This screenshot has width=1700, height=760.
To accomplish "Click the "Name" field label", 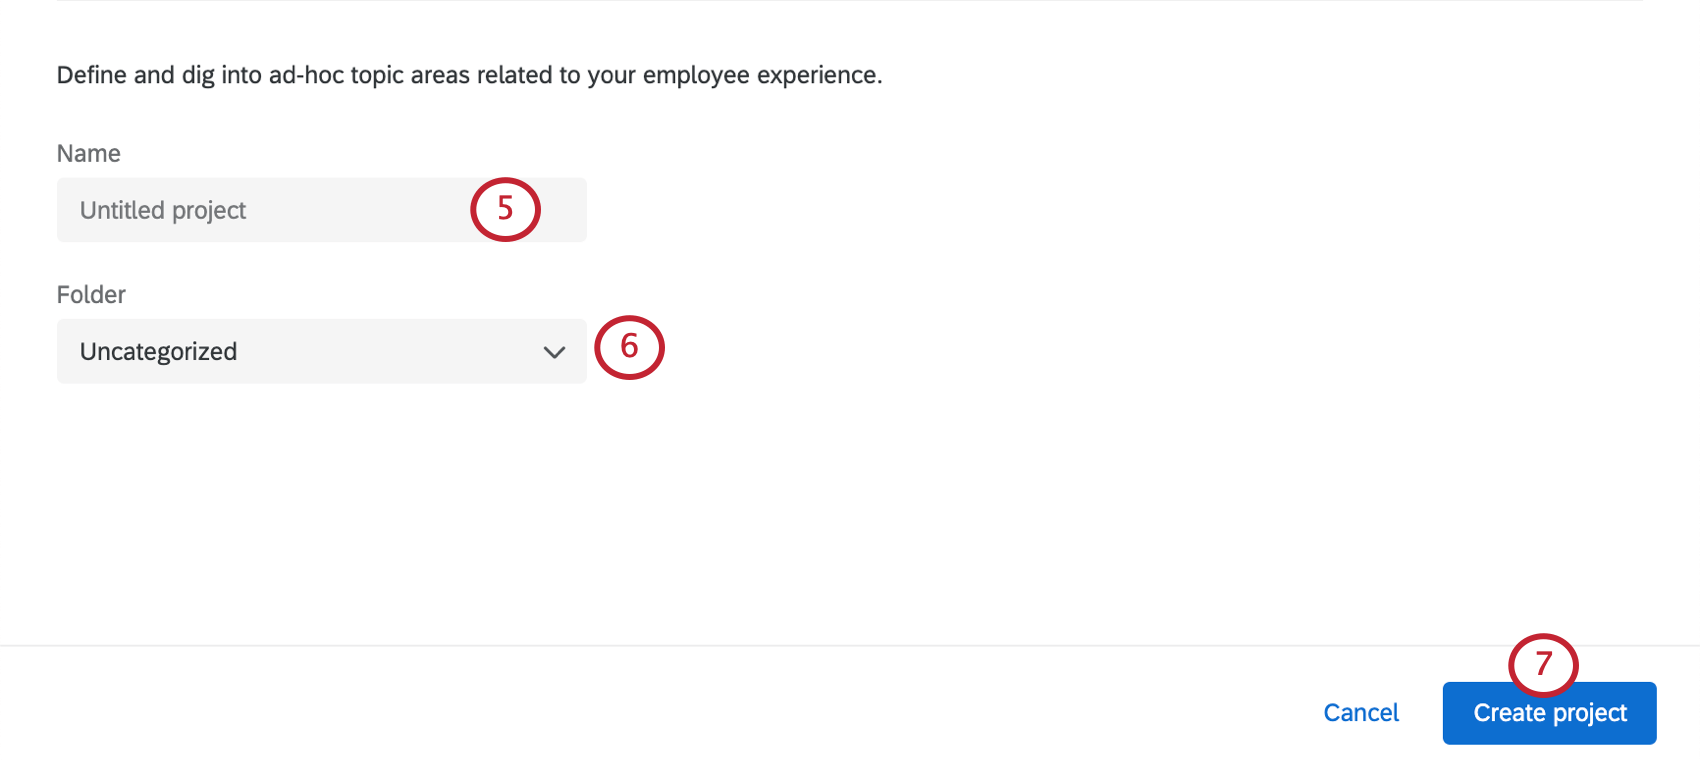I will [x=89, y=153].
